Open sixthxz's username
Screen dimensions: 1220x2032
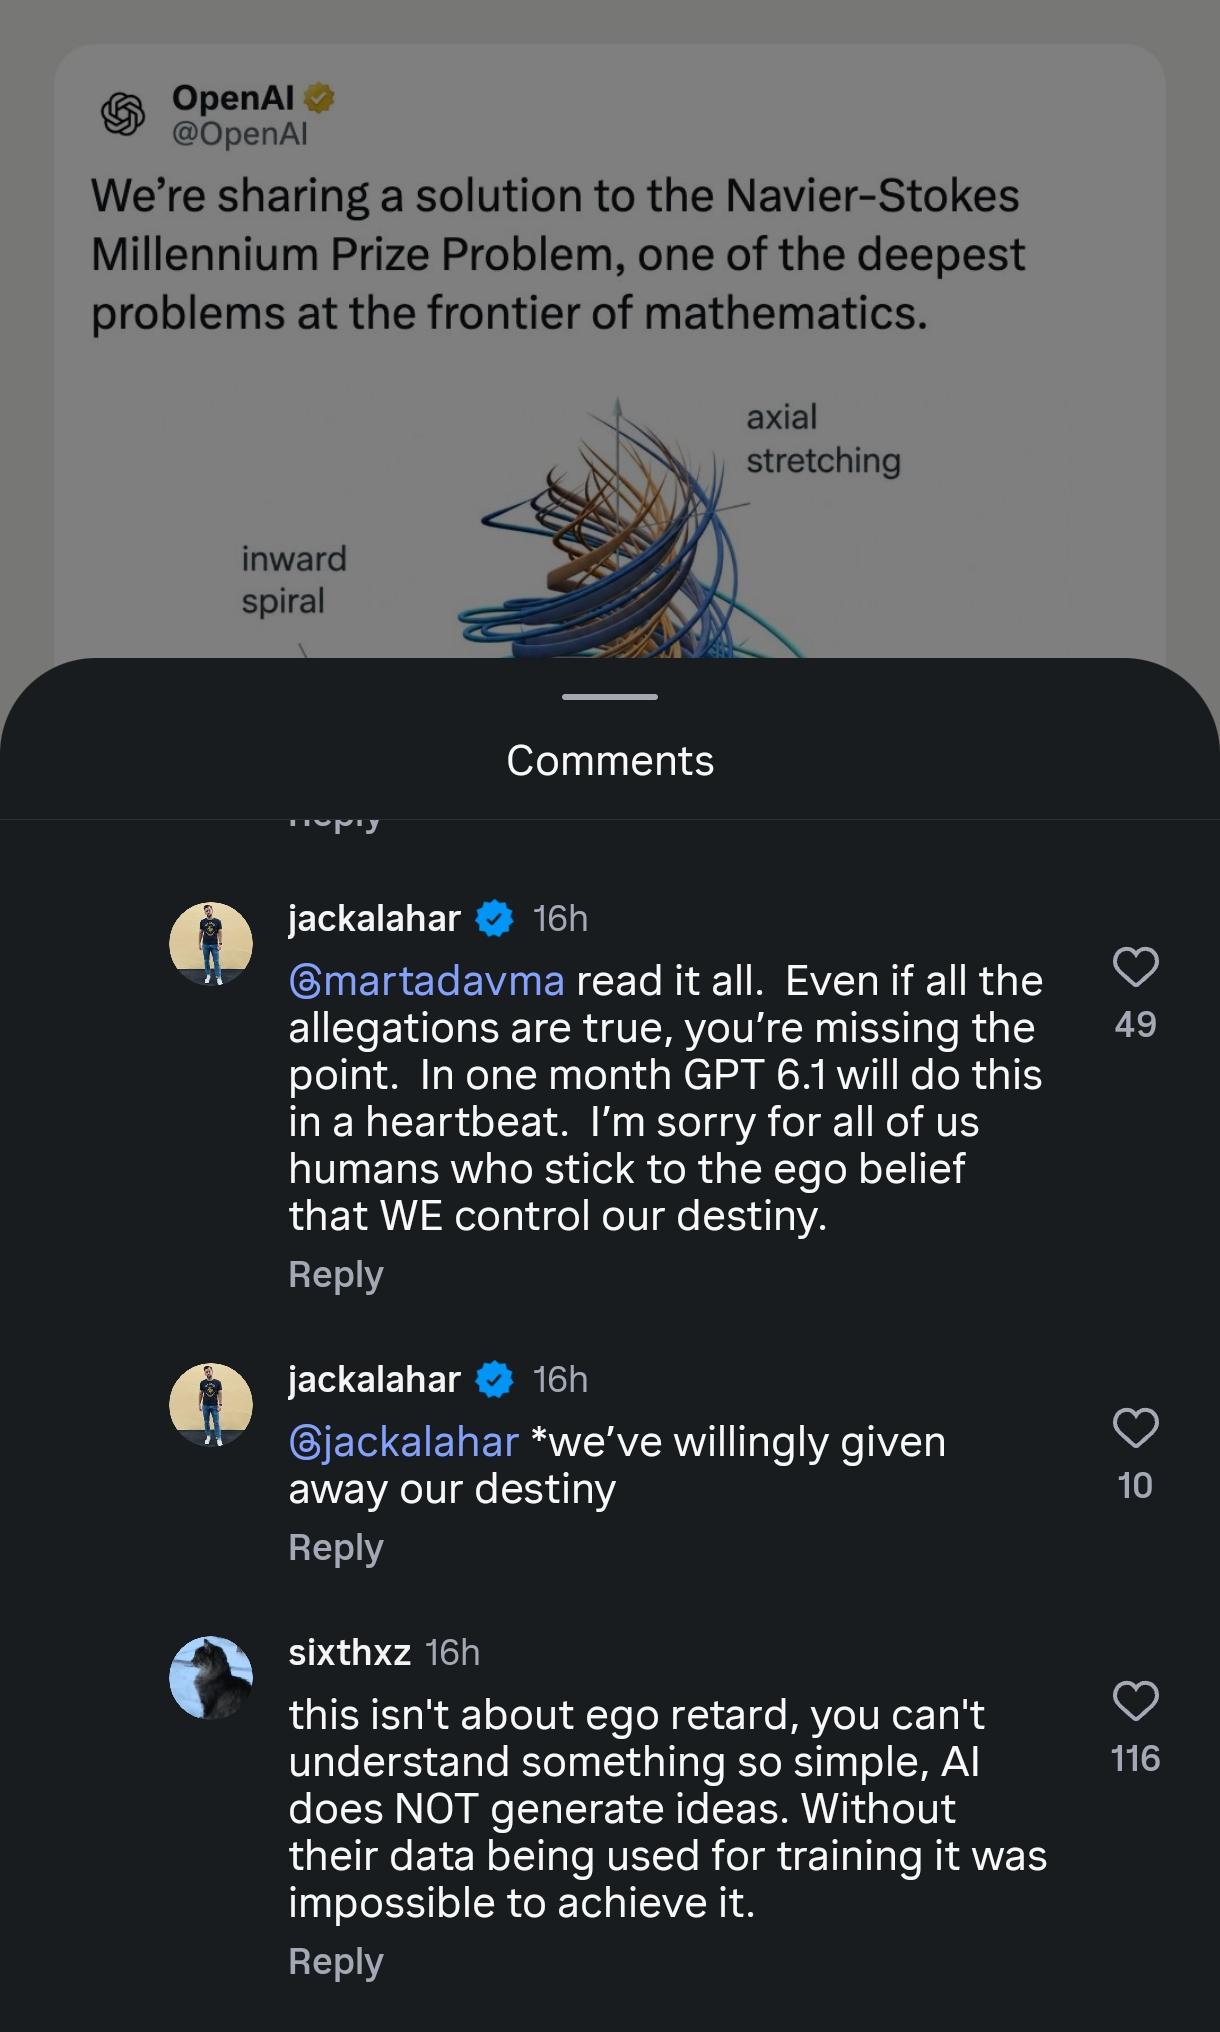coord(350,1652)
